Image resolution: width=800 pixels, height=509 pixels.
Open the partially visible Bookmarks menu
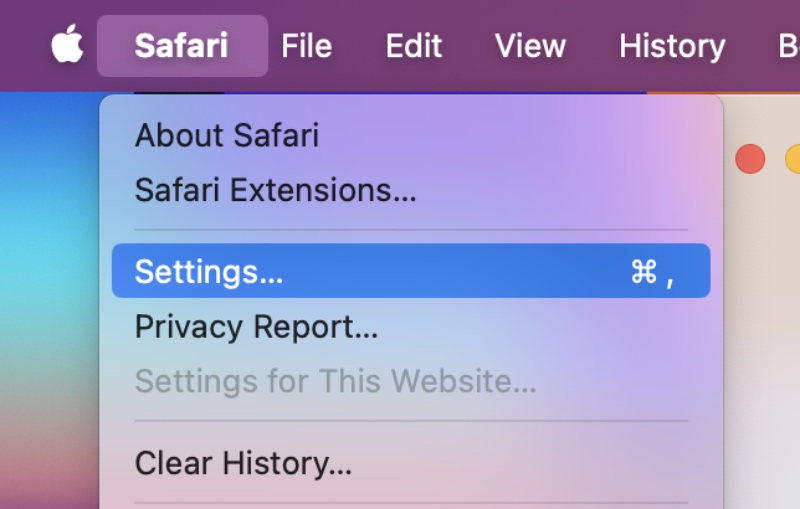click(x=789, y=46)
